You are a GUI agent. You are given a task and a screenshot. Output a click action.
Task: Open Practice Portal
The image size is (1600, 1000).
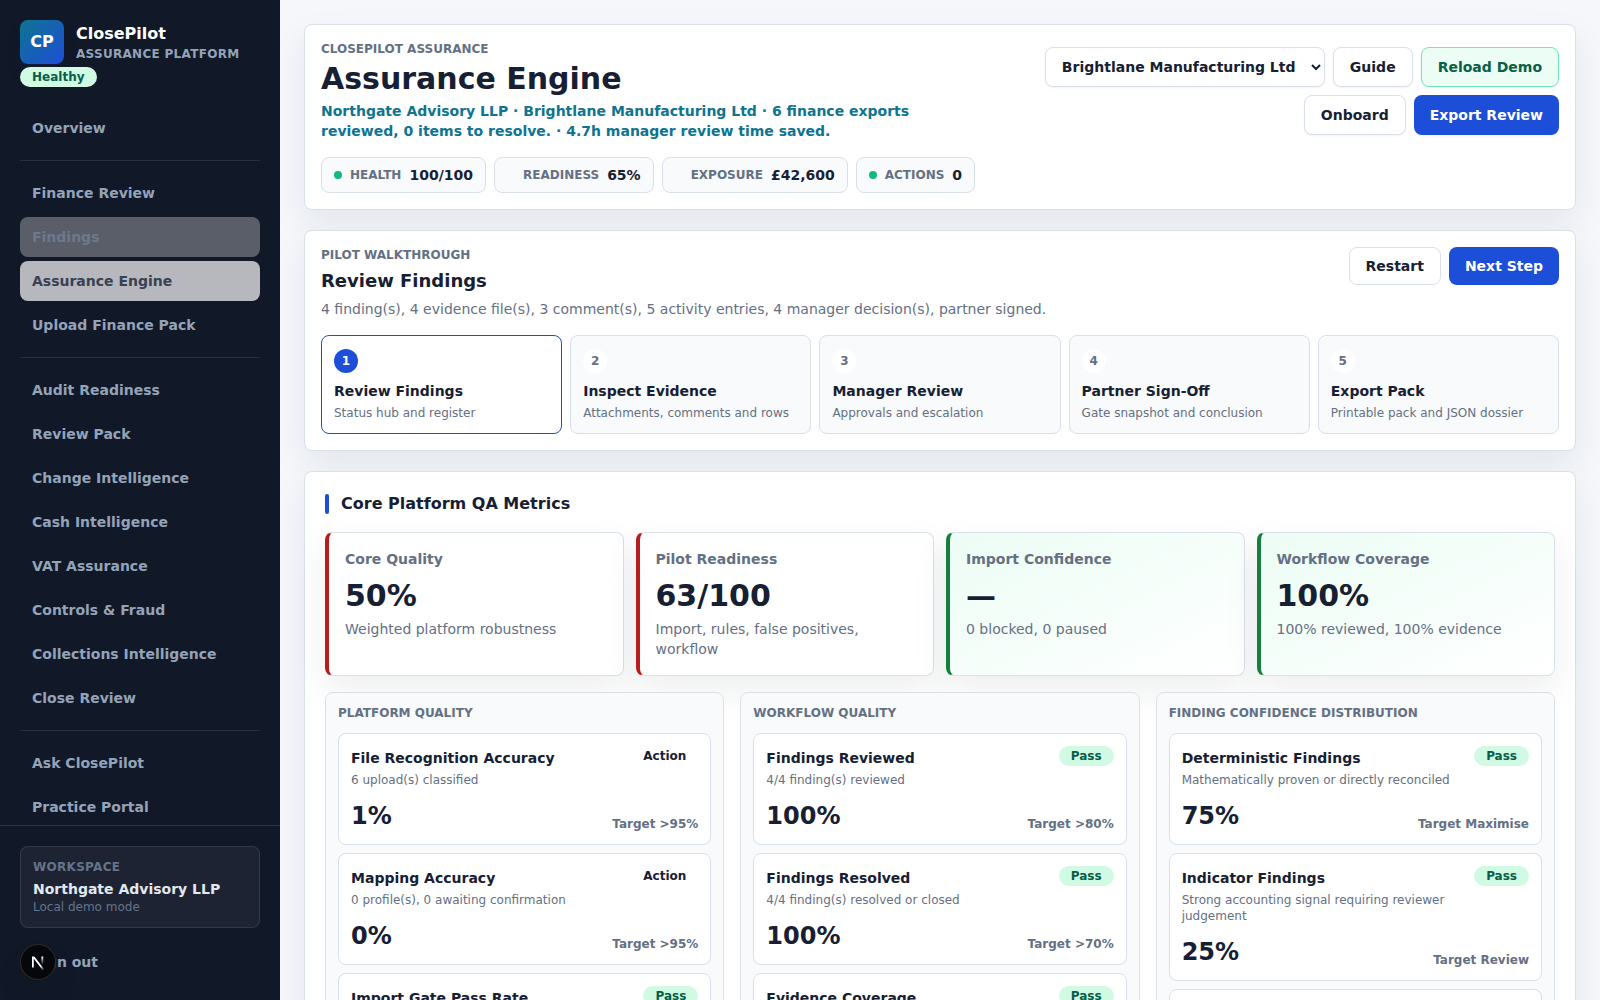click(140, 807)
